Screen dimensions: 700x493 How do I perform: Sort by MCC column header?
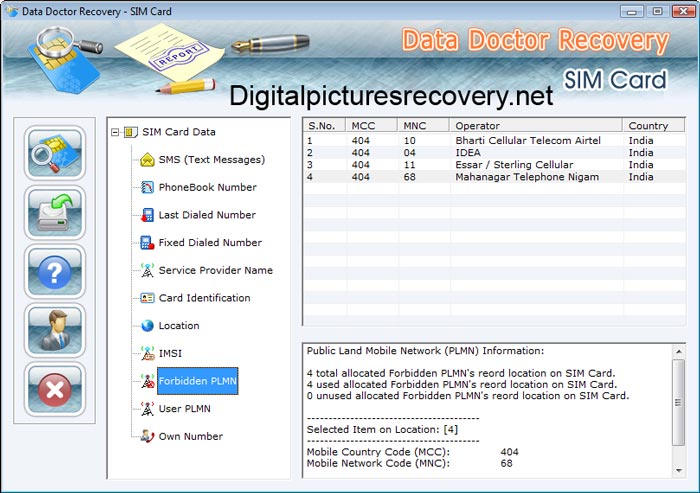pyautogui.click(x=371, y=125)
